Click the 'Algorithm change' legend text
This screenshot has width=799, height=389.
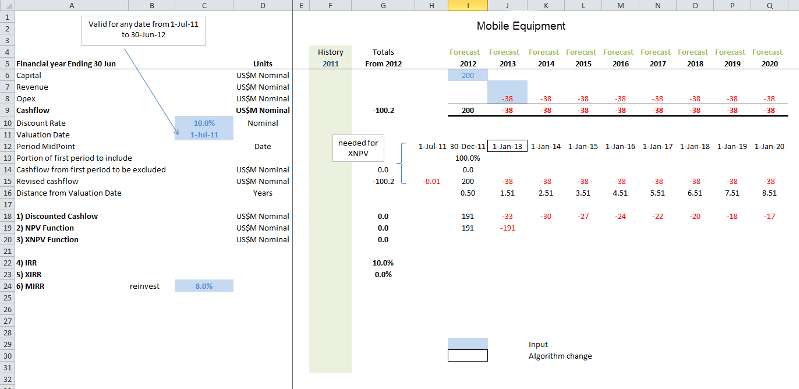pyautogui.click(x=560, y=356)
